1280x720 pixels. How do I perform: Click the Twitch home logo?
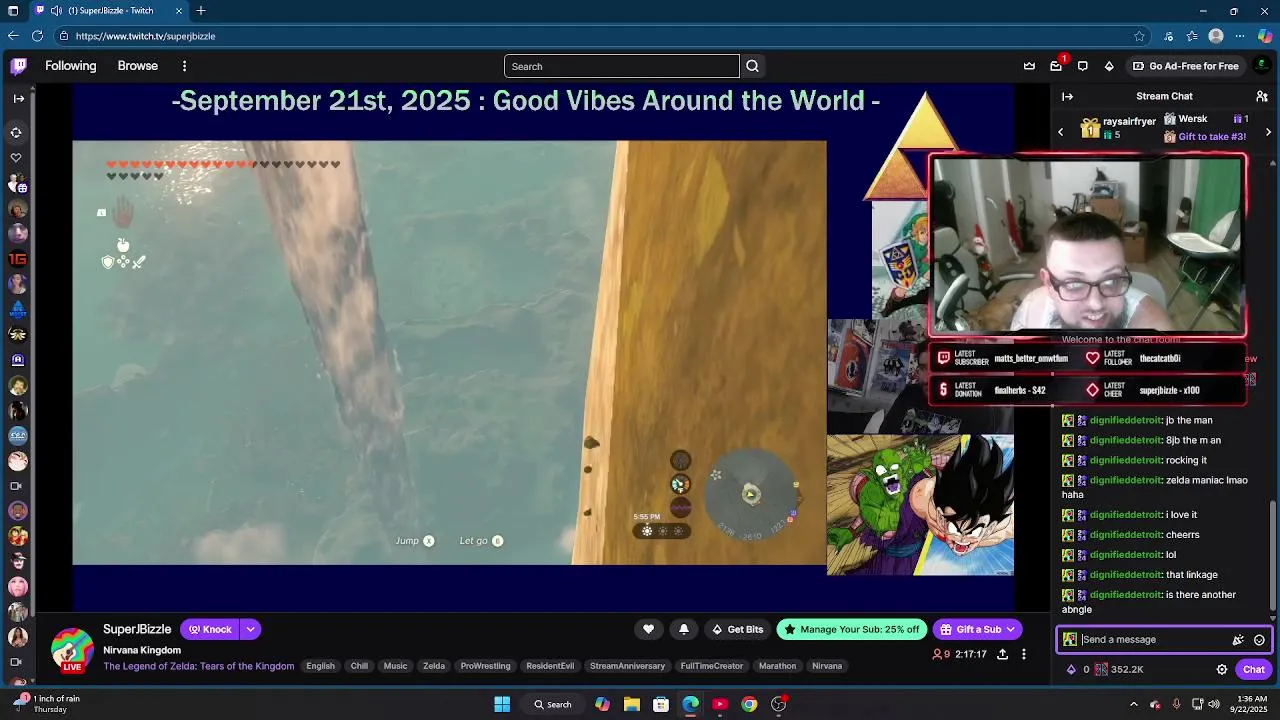click(19, 66)
